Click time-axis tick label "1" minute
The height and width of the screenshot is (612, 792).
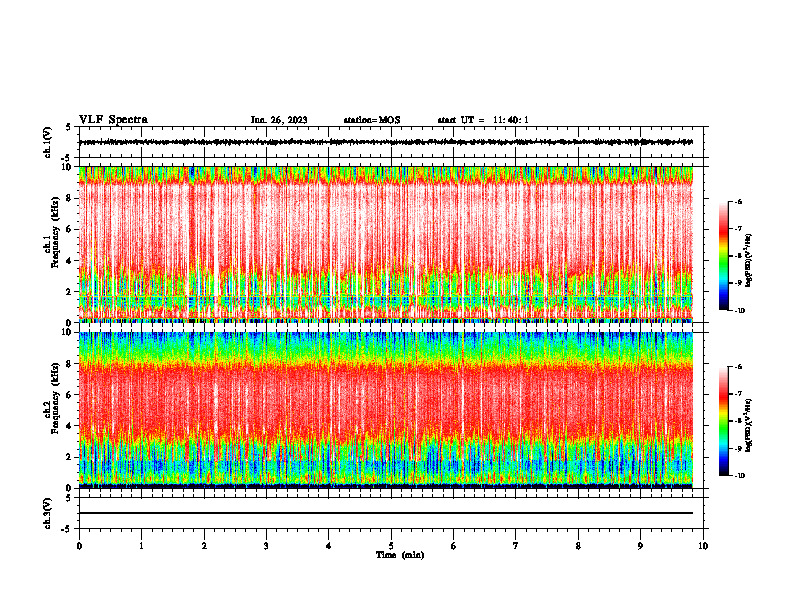(x=142, y=546)
